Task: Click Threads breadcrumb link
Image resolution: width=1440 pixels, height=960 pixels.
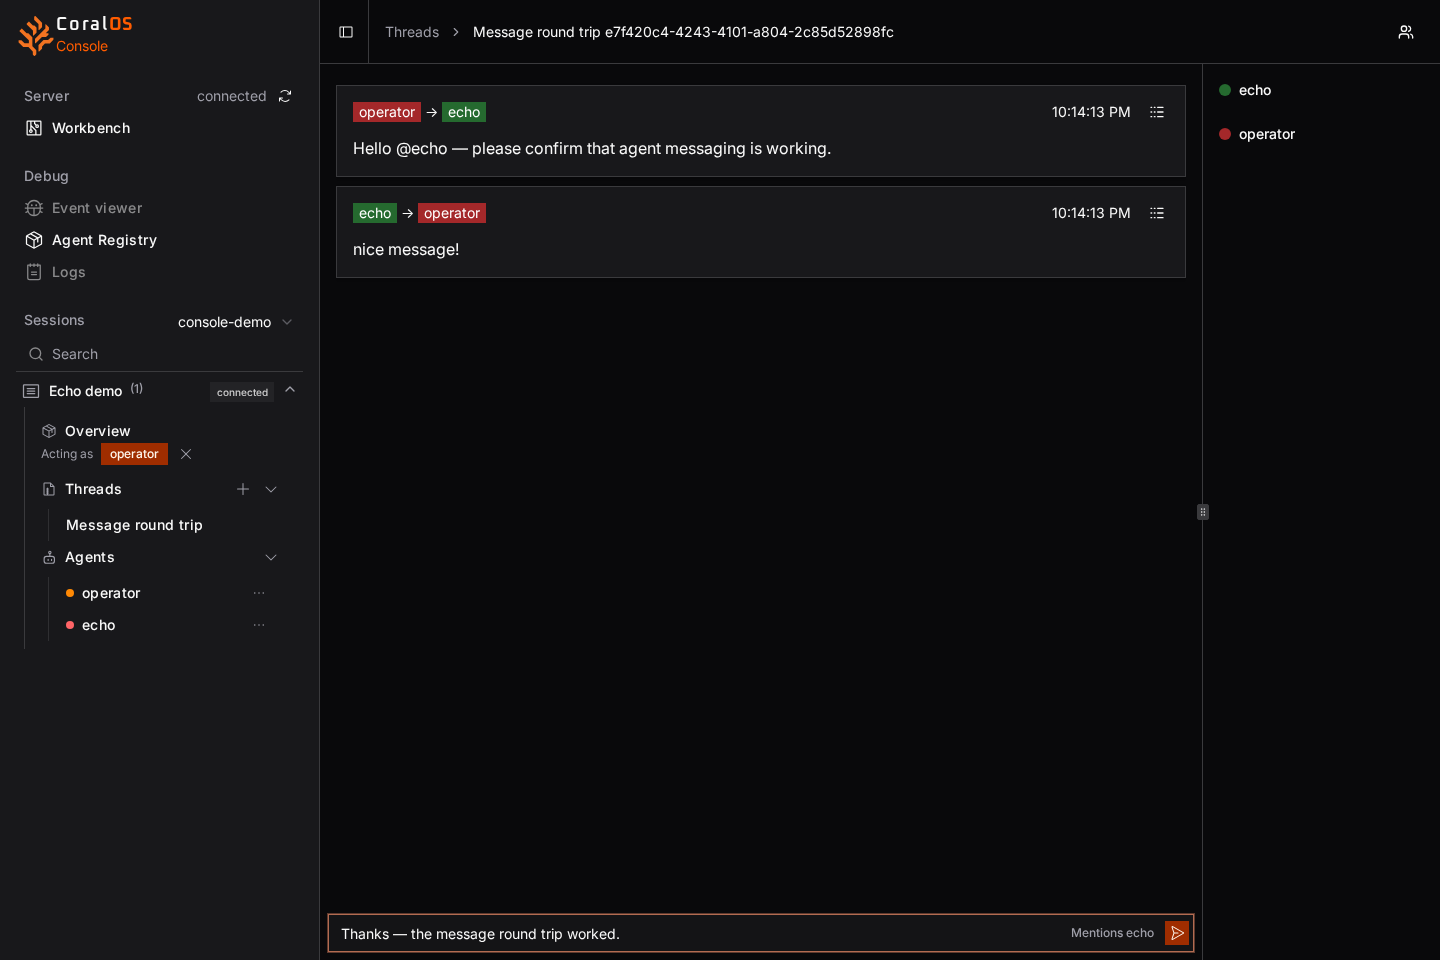Action: (x=412, y=32)
